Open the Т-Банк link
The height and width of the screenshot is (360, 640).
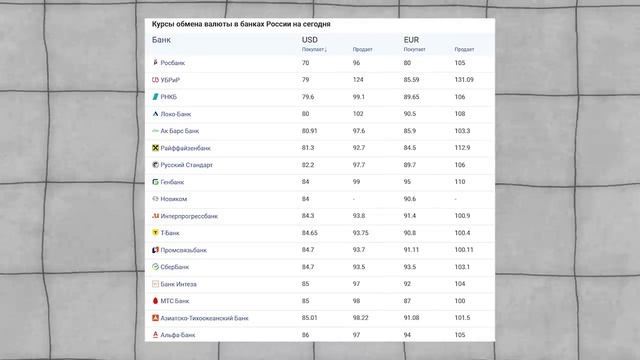point(170,233)
